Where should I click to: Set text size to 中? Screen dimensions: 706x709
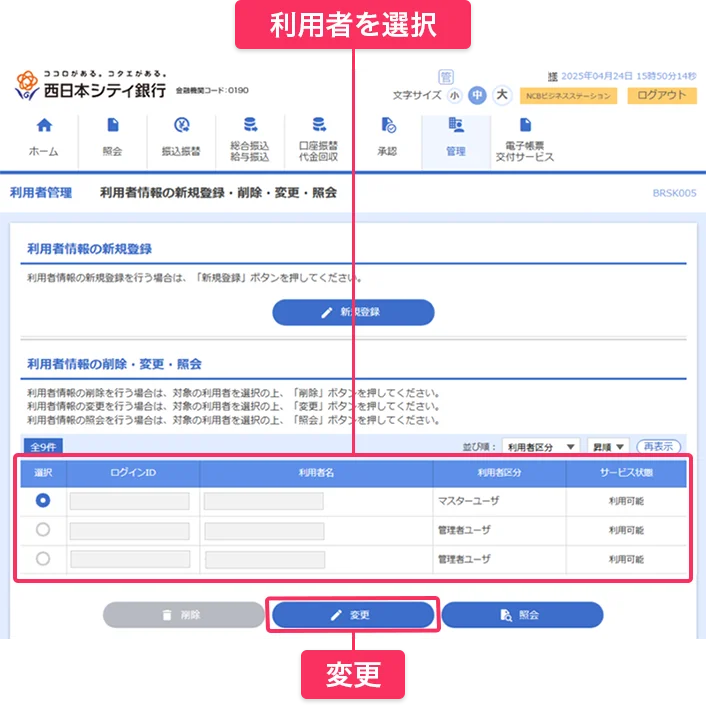pos(477,95)
